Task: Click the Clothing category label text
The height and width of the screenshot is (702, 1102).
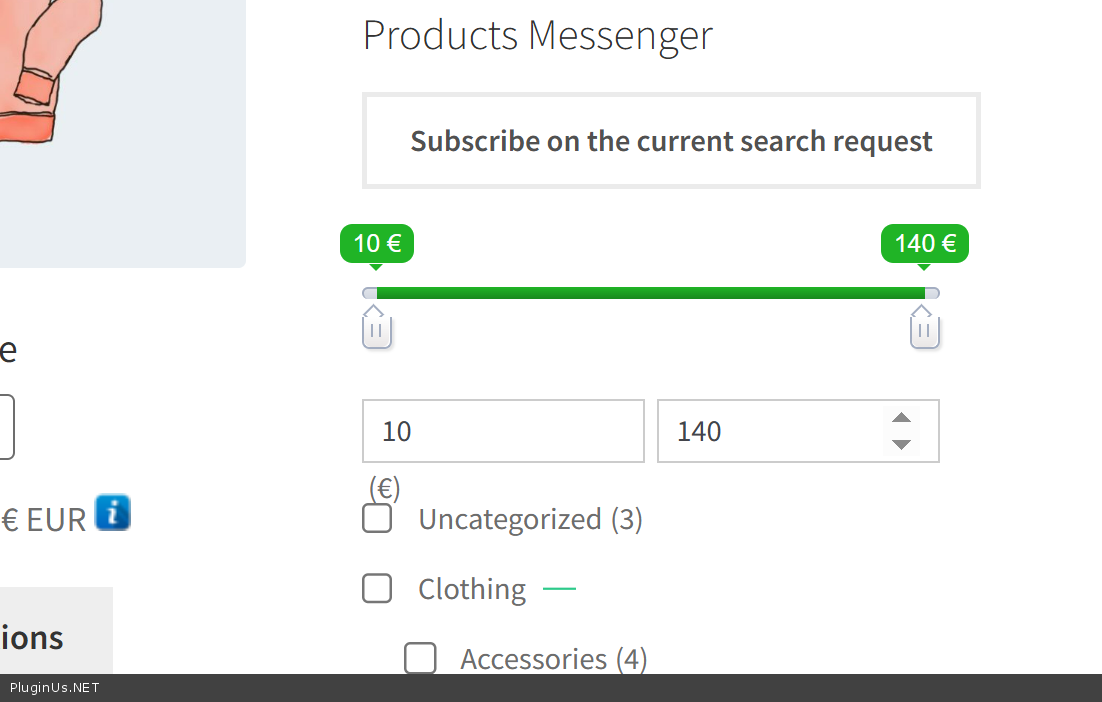Action: coord(472,589)
